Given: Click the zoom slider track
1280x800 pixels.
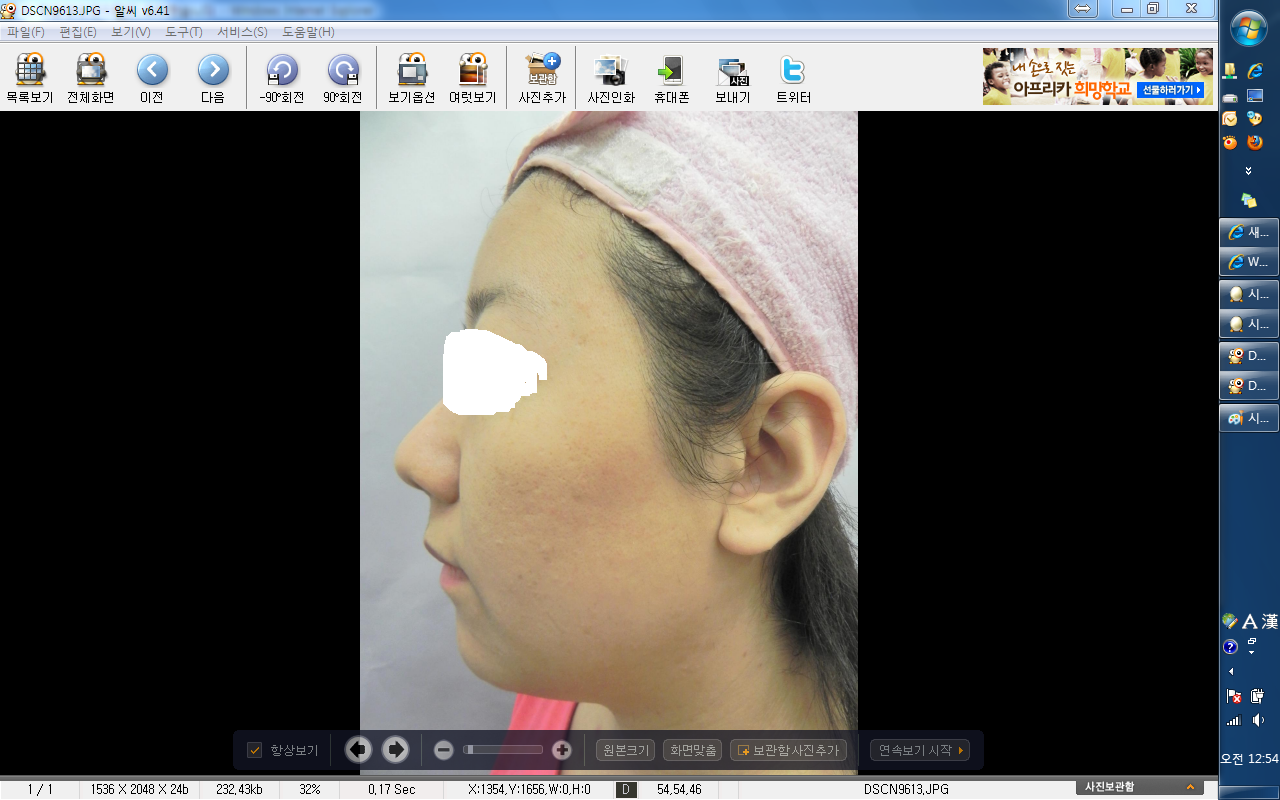Looking at the screenshot, I should pyautogui.click(x=504, y=750).
